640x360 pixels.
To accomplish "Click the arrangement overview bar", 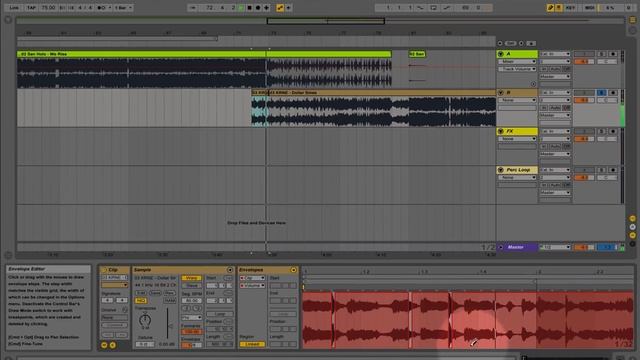I will (x=320, y=20).
